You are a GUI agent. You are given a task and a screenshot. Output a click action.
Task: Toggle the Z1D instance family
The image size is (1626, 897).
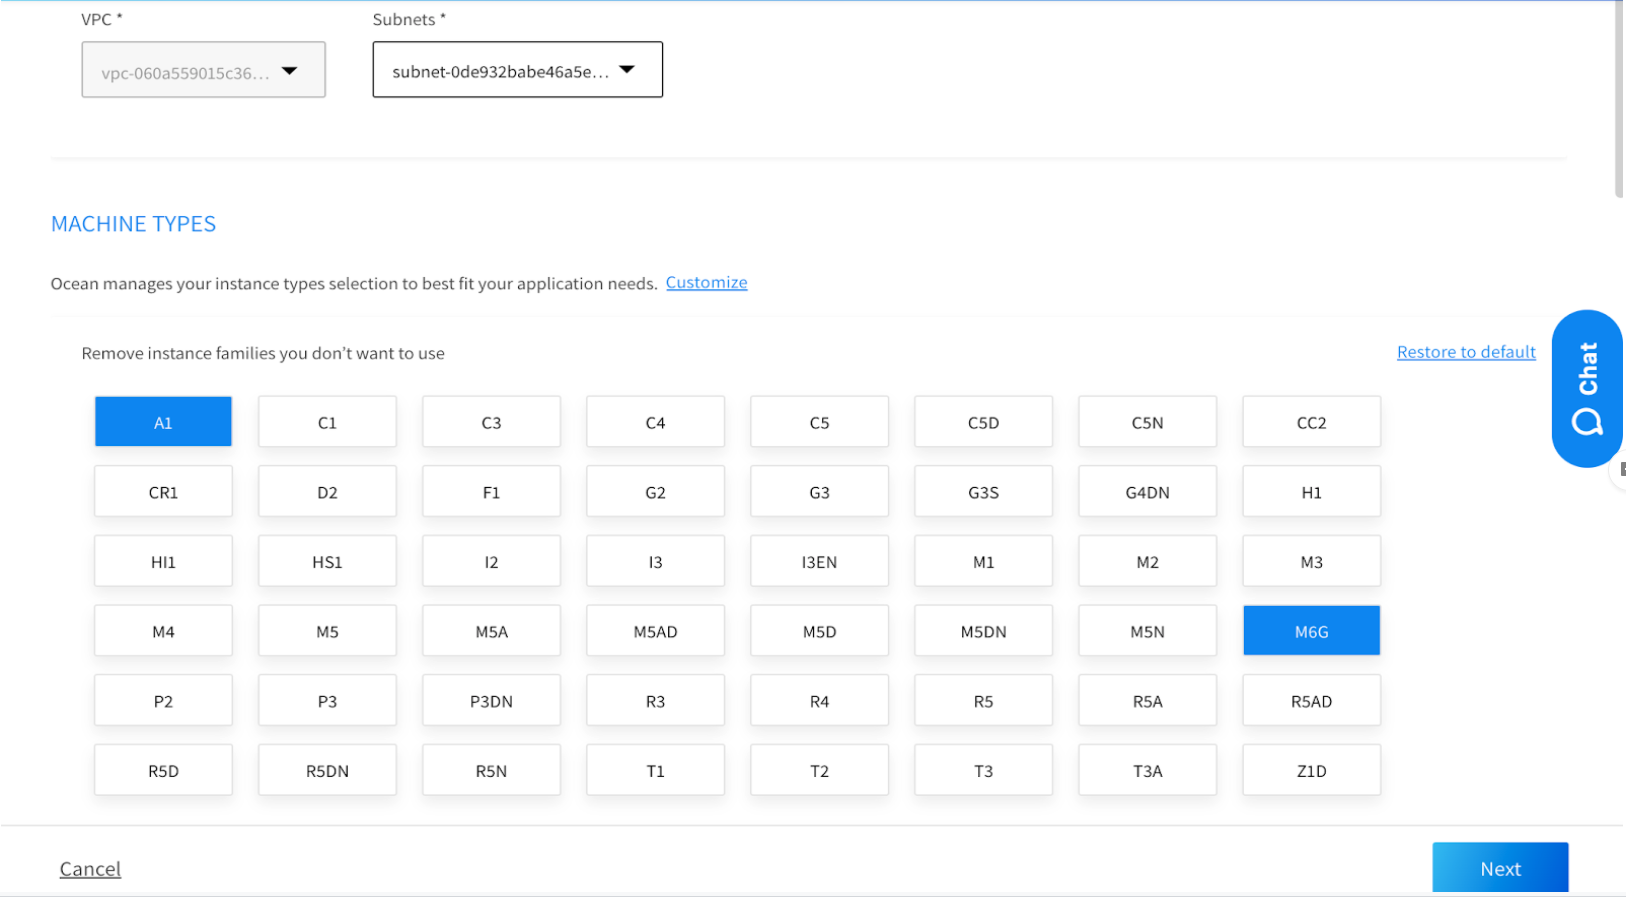click(1311, 770)
